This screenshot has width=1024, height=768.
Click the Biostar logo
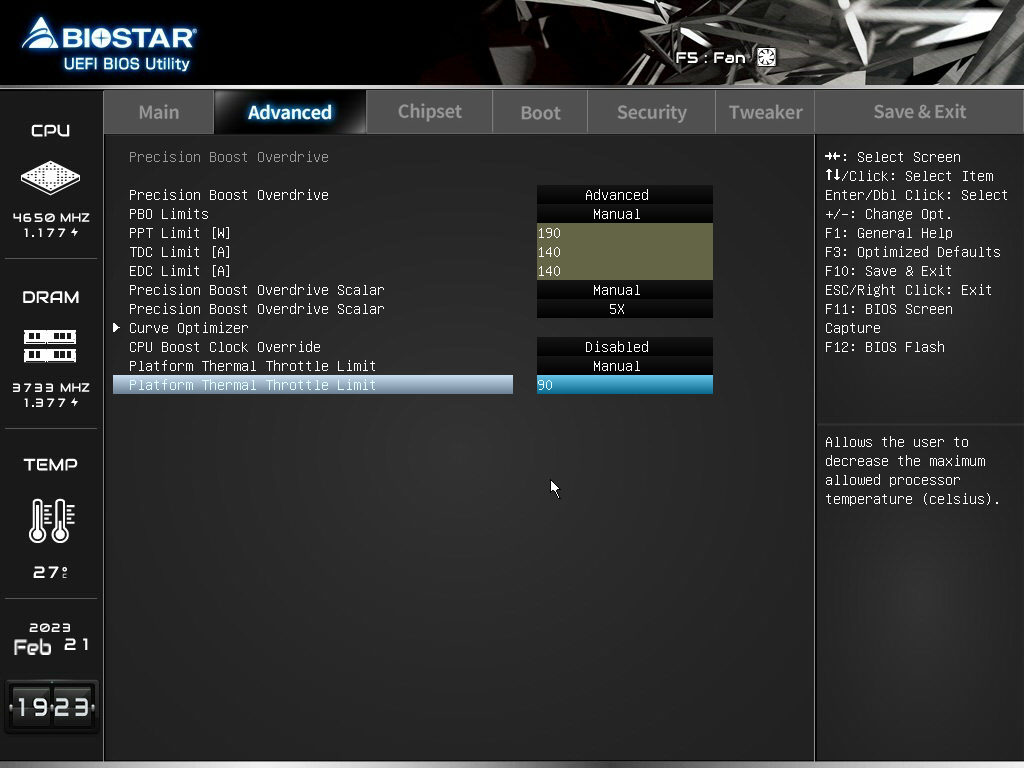[109, 43]
